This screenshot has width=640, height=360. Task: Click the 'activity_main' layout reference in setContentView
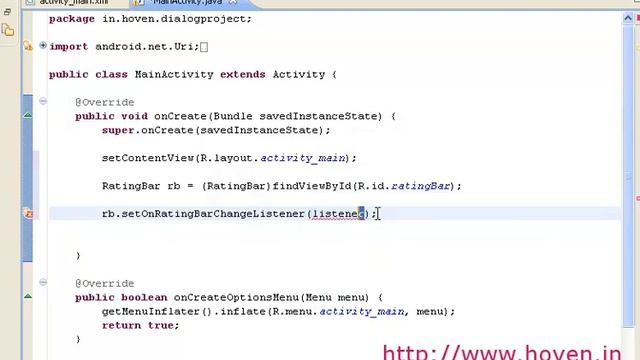pyautogui.click(x=303, y=158)
